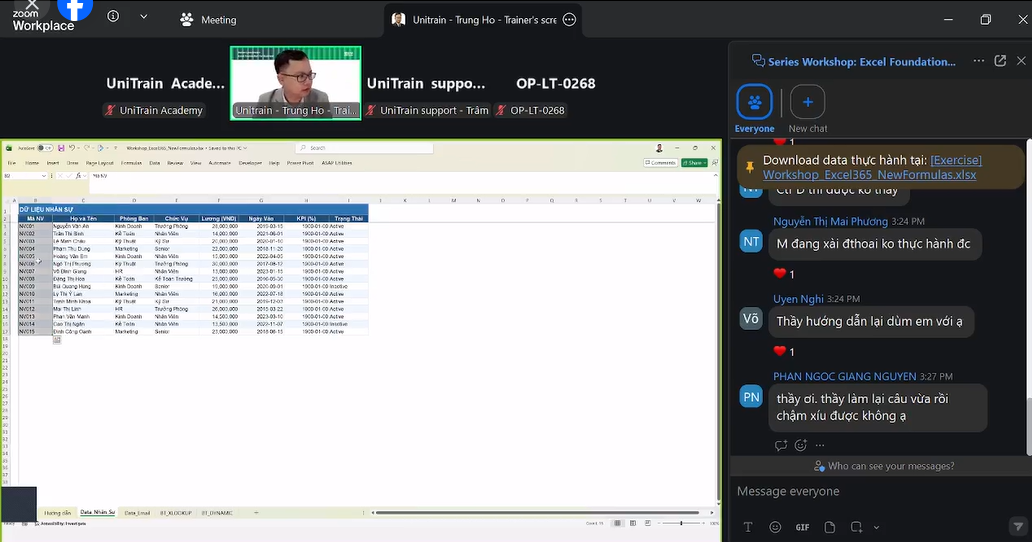Select the Trainer's screen tab
The width and height of the screenshot is (1032, 542).
coord(482,20)
